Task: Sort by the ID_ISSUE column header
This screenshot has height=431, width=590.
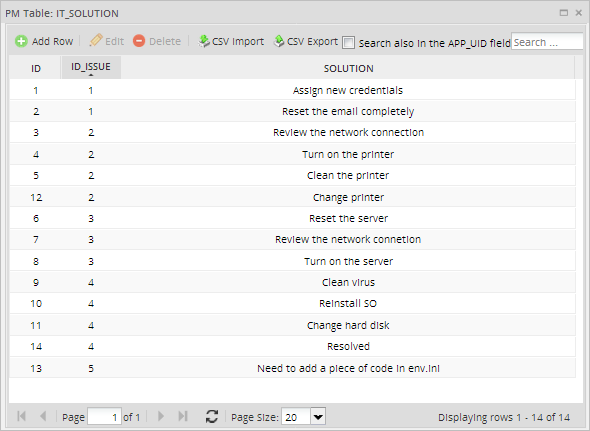Action: point(91,68)
